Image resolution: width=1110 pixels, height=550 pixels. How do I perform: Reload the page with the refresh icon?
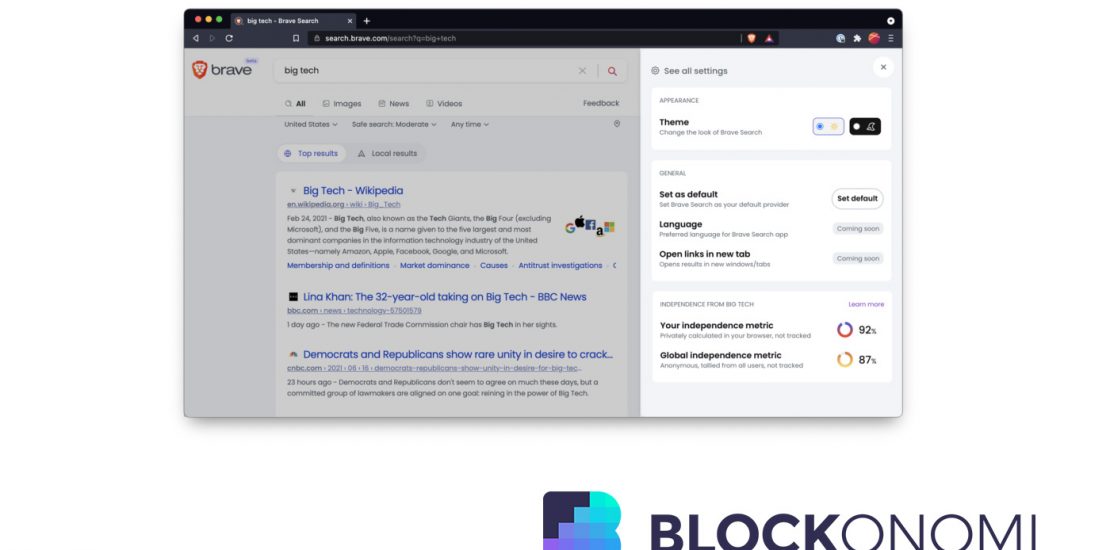(x=229, y=38)
